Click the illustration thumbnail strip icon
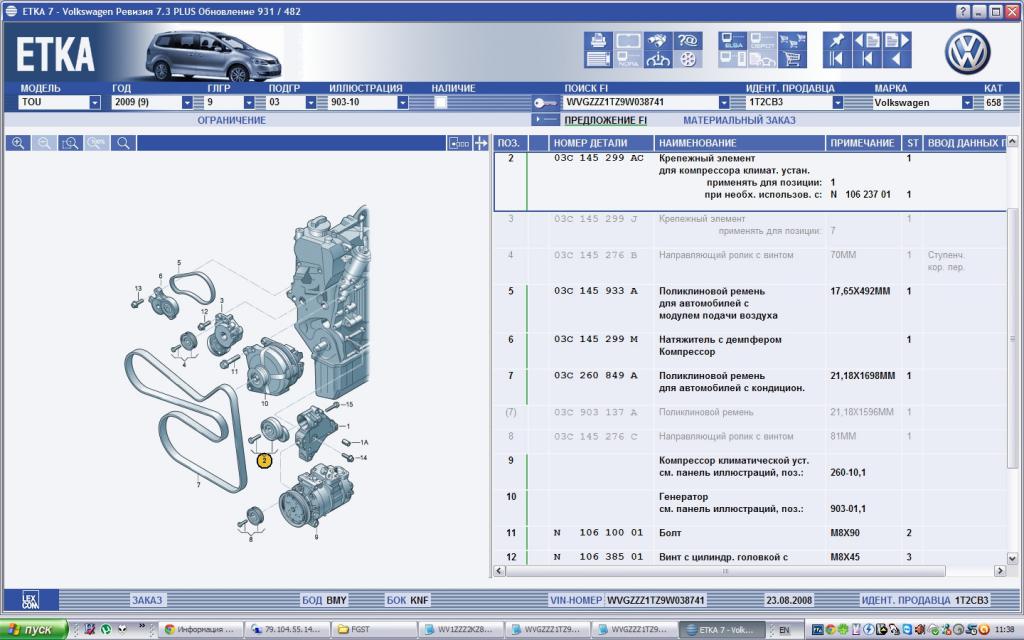This screenshot has width=1024, height=640. (459, 143)
